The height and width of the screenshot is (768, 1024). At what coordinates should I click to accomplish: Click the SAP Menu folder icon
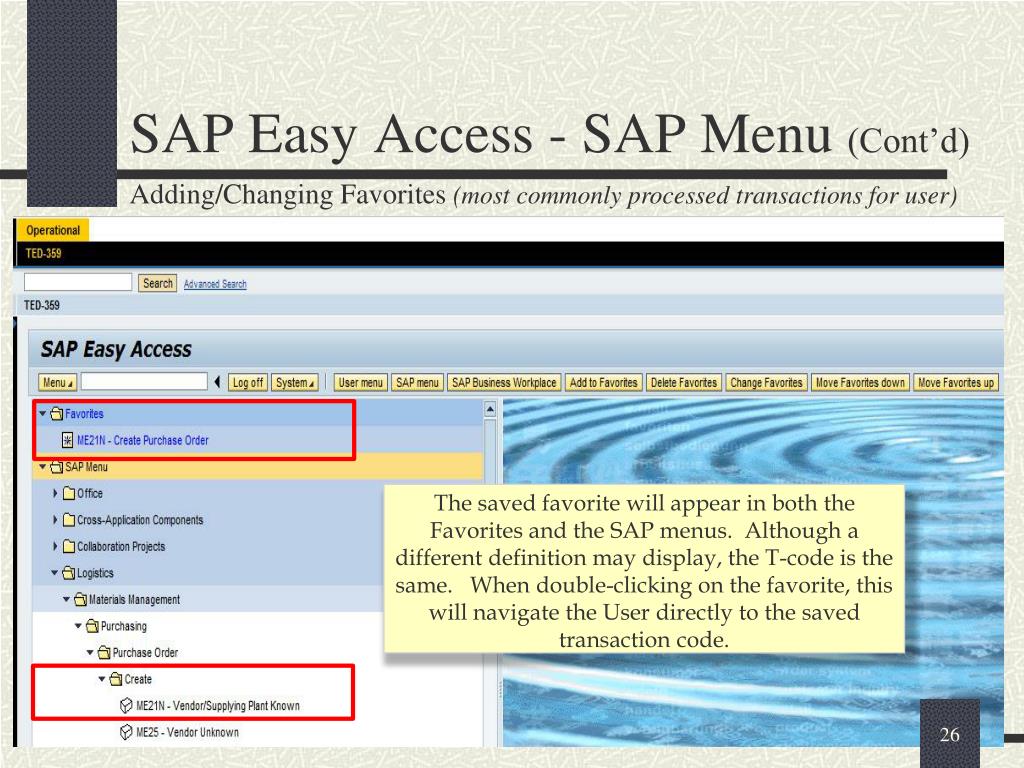tap(57, 467)
